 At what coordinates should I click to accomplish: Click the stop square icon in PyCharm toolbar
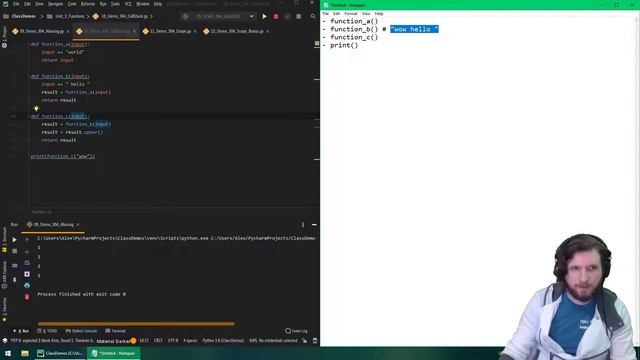[299, 16]
